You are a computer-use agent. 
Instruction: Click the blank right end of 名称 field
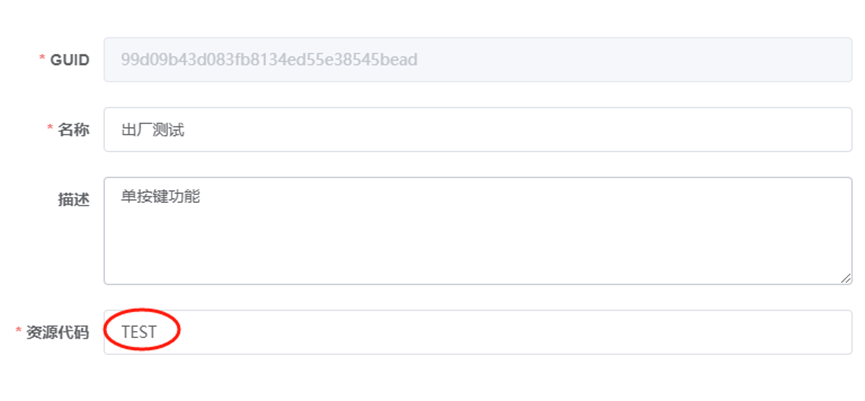click(780, 130)
